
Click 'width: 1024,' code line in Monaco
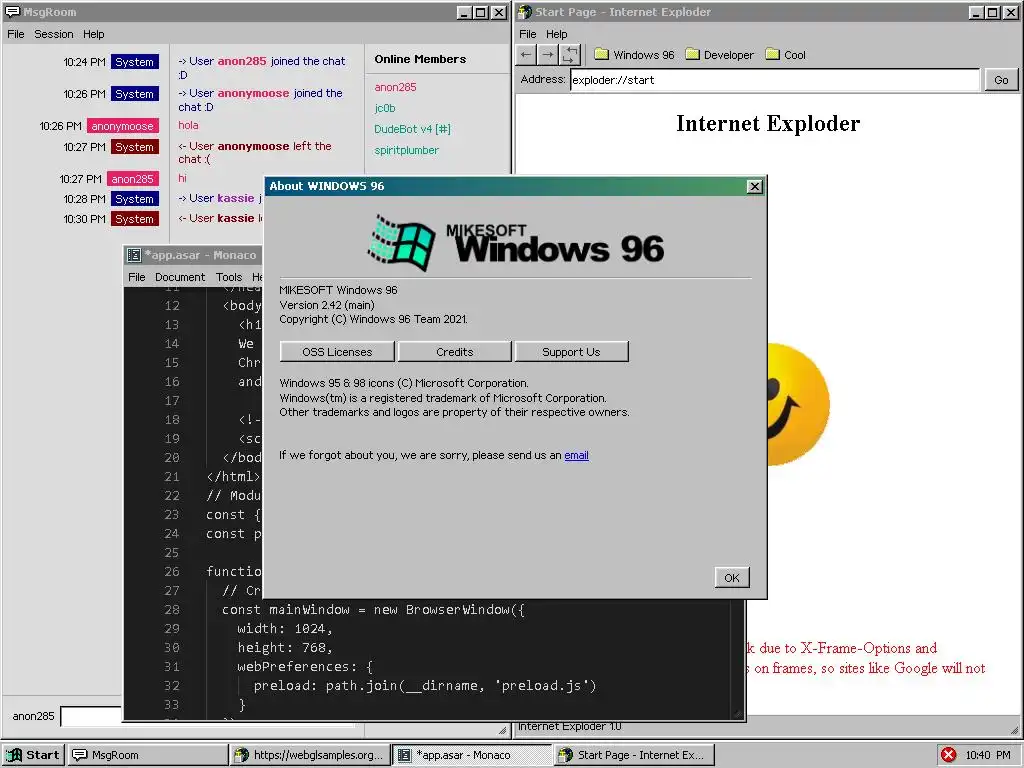click(x=285, y=628)
